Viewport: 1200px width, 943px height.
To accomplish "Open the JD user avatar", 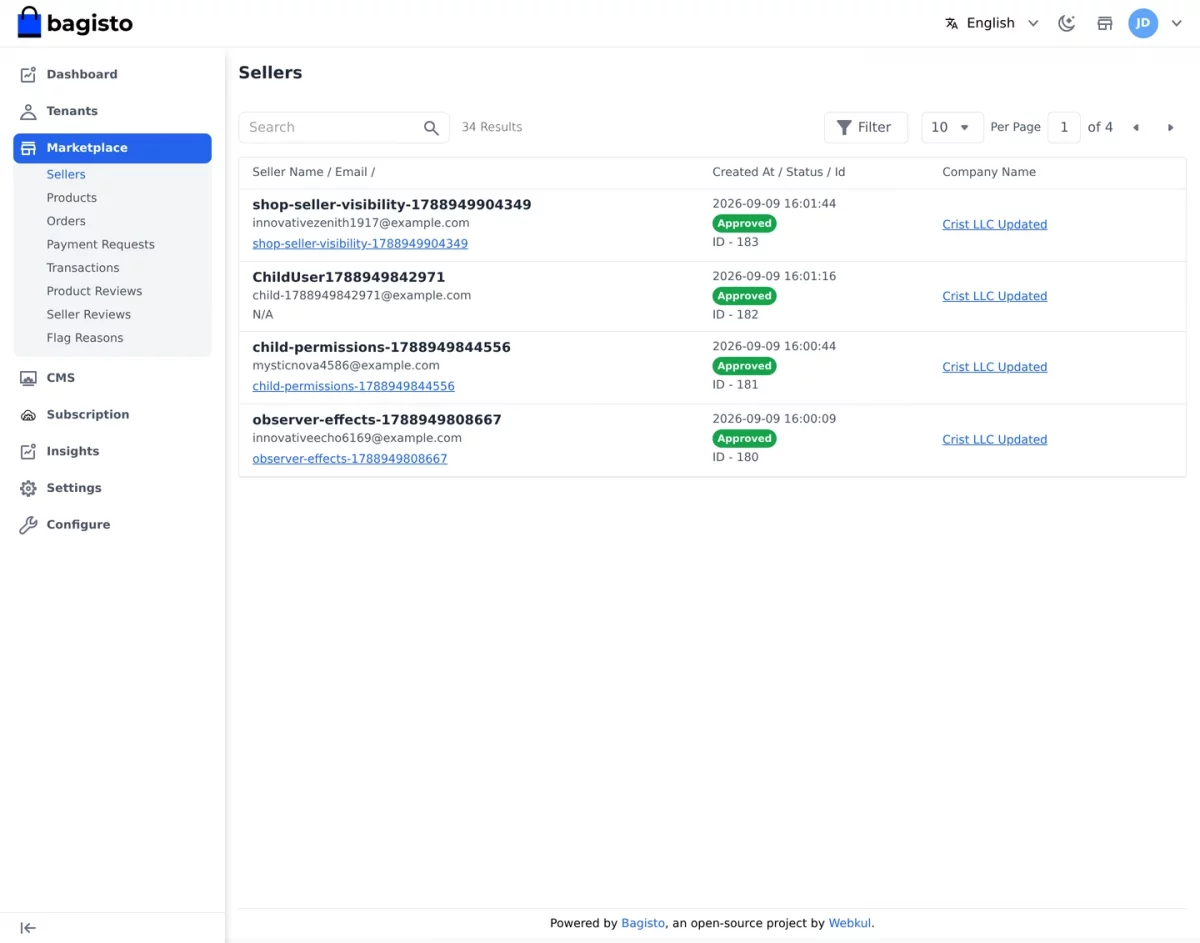I will pyautogui.click(x=1143, y=23).
